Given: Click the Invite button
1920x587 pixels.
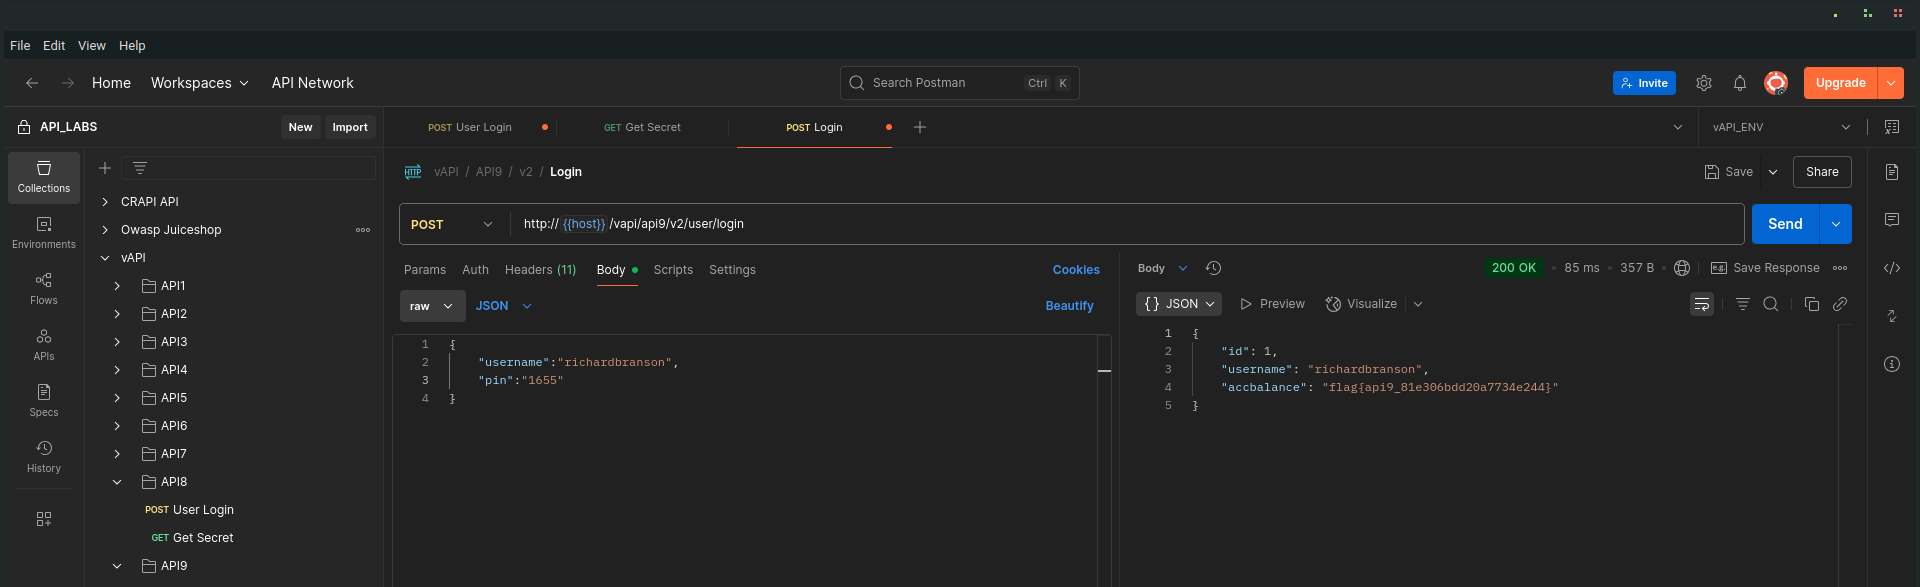Looking at the screenshot, I should (1644, 83).
